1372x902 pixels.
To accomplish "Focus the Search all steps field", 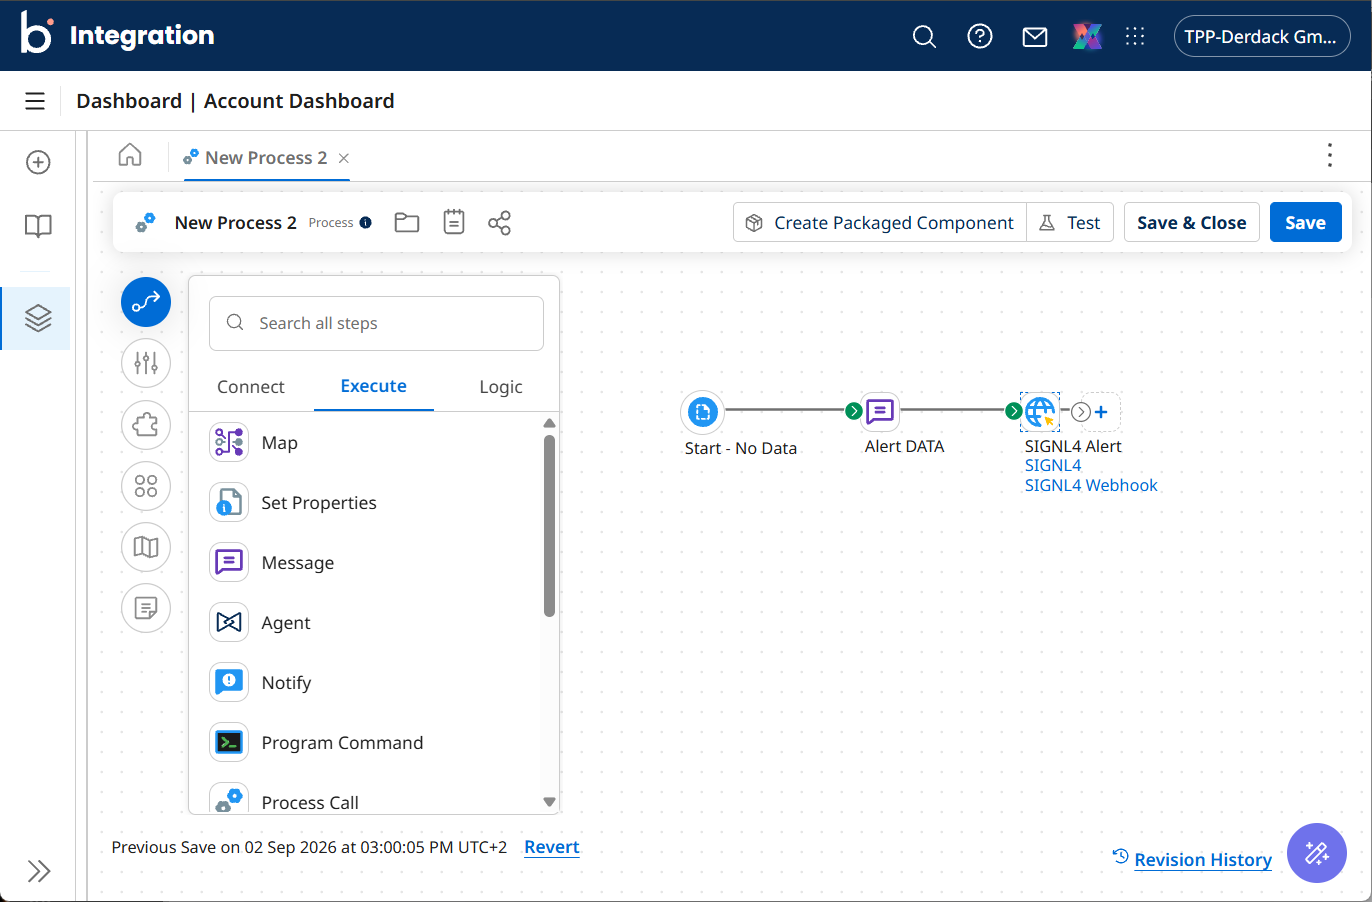I will [376, 323].
